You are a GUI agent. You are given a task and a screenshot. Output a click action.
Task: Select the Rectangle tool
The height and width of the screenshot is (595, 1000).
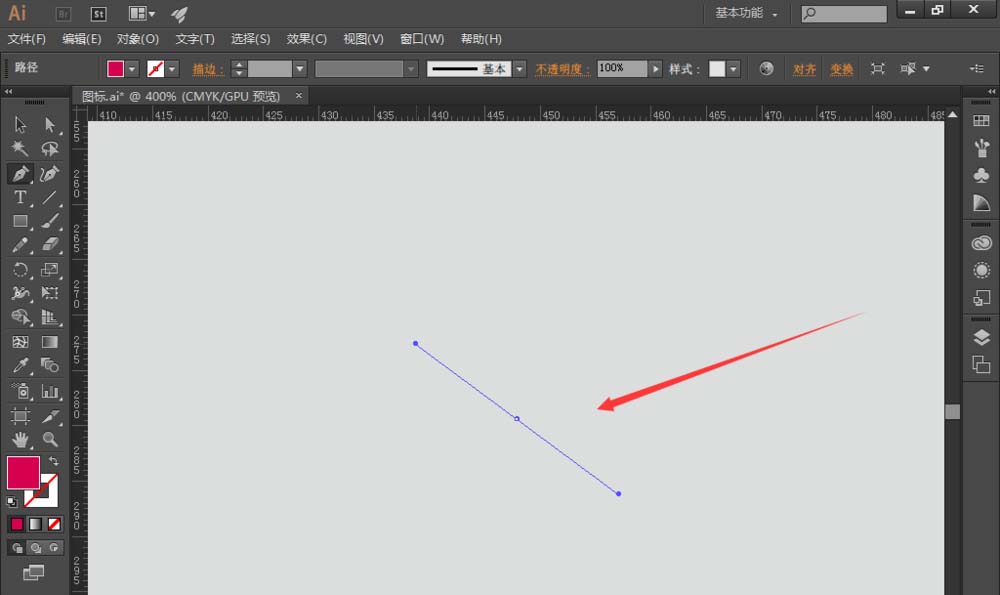[x=20, y=221]
